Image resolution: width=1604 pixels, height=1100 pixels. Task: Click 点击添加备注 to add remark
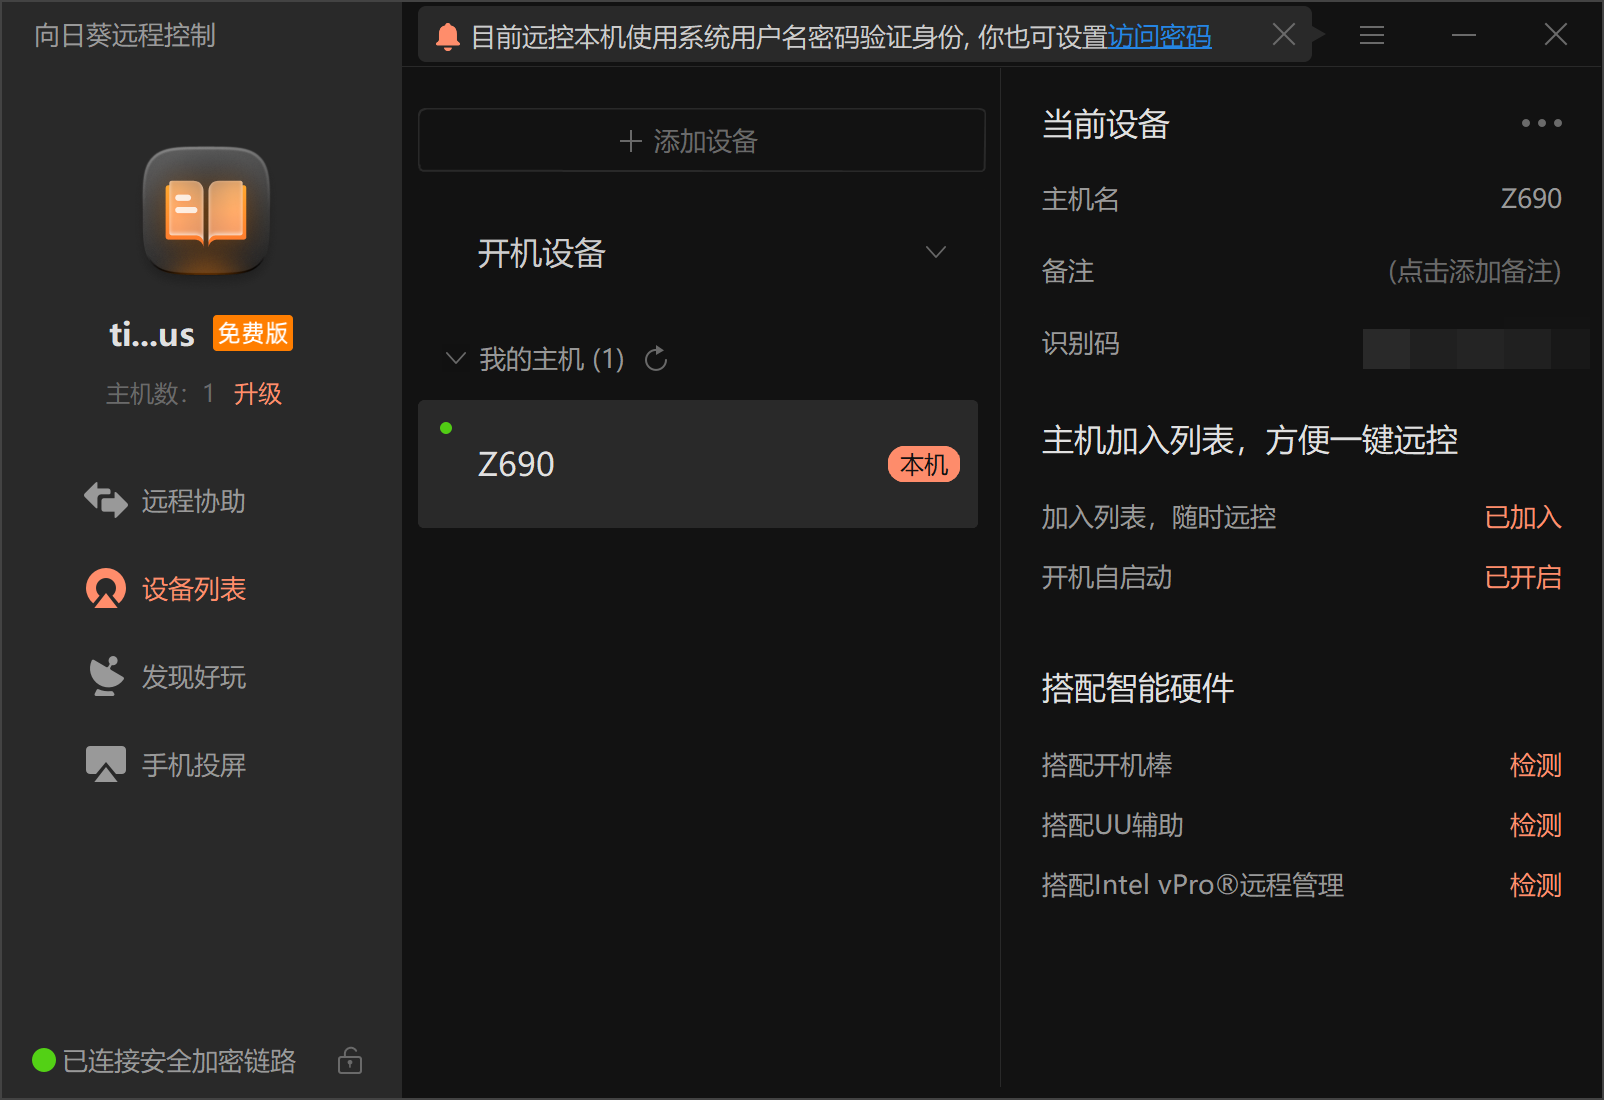[1475, 271]
